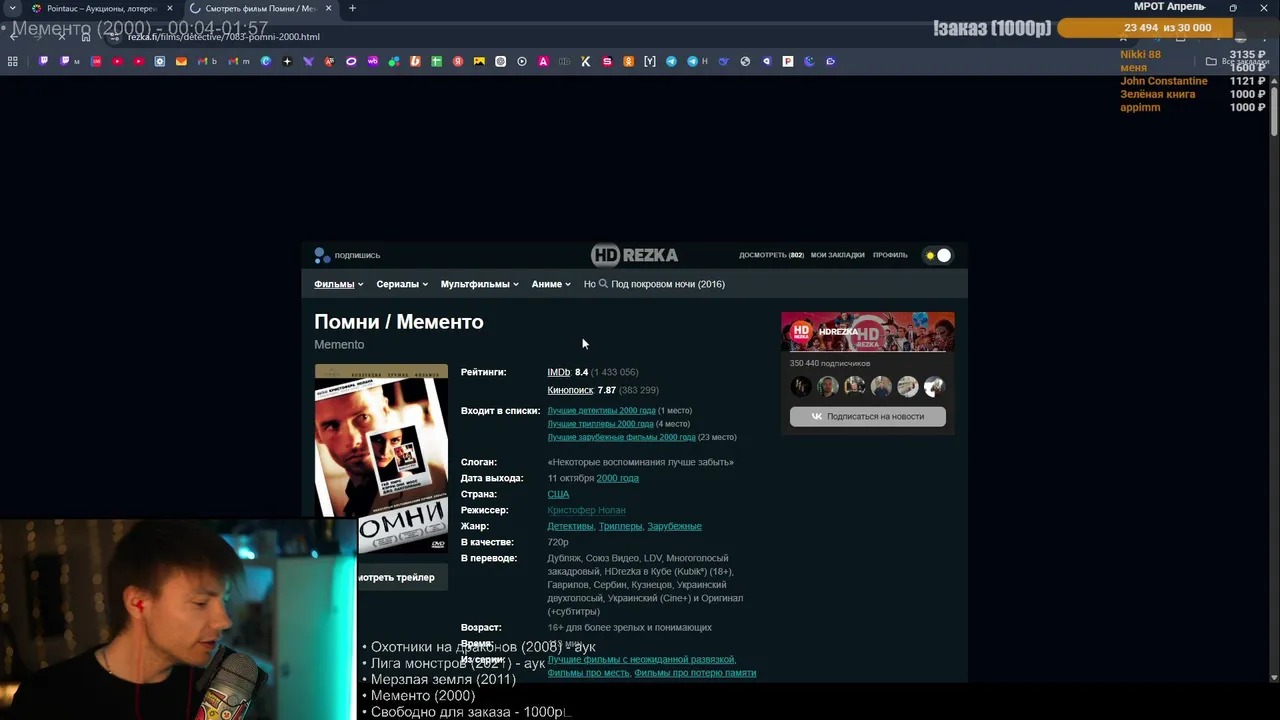Open a new browser tab
The image size is (1280, 720).
[x=352, y=8]
